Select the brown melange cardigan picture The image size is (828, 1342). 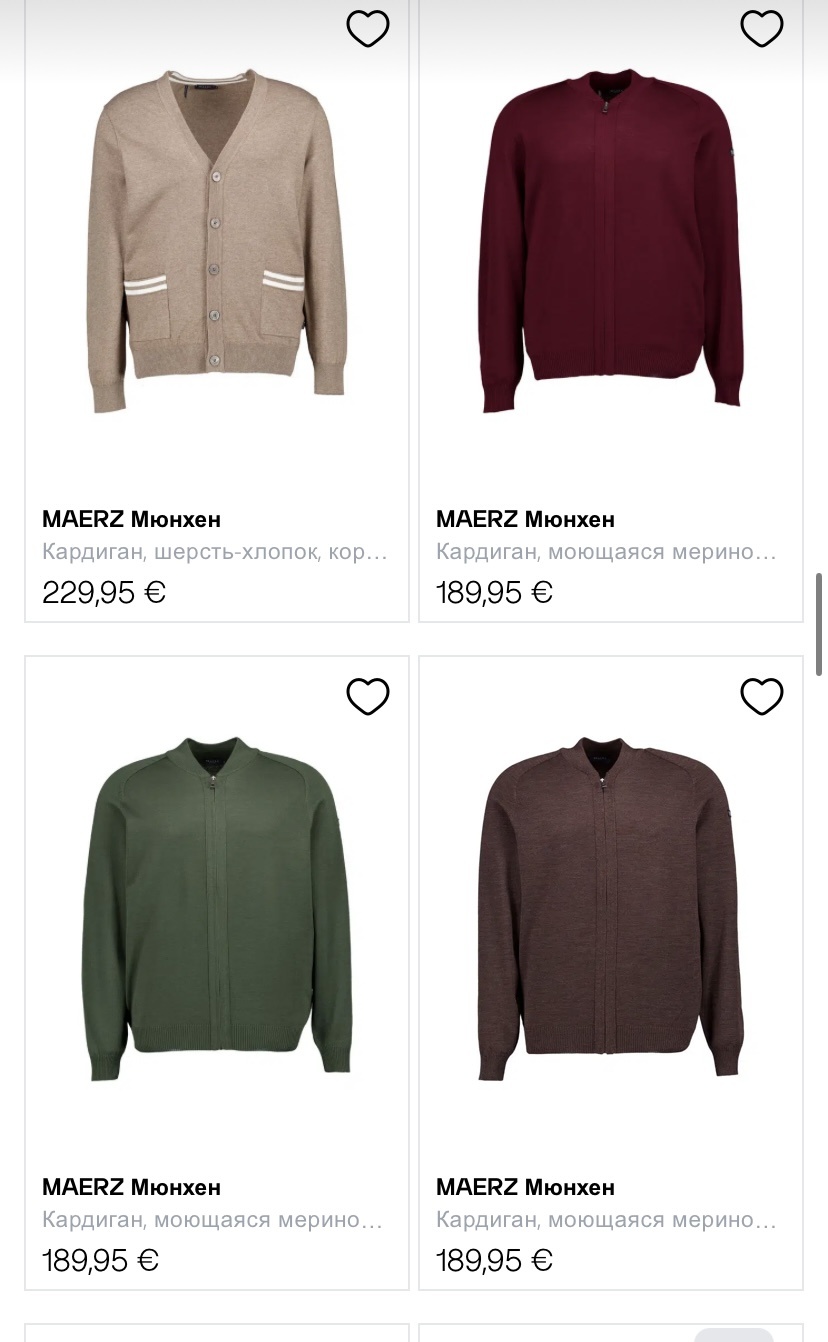[611, 908]
